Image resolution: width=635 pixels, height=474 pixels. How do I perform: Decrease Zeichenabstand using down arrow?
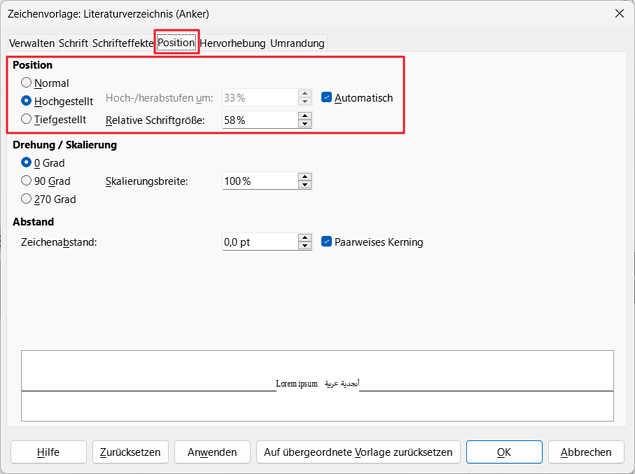305,247
